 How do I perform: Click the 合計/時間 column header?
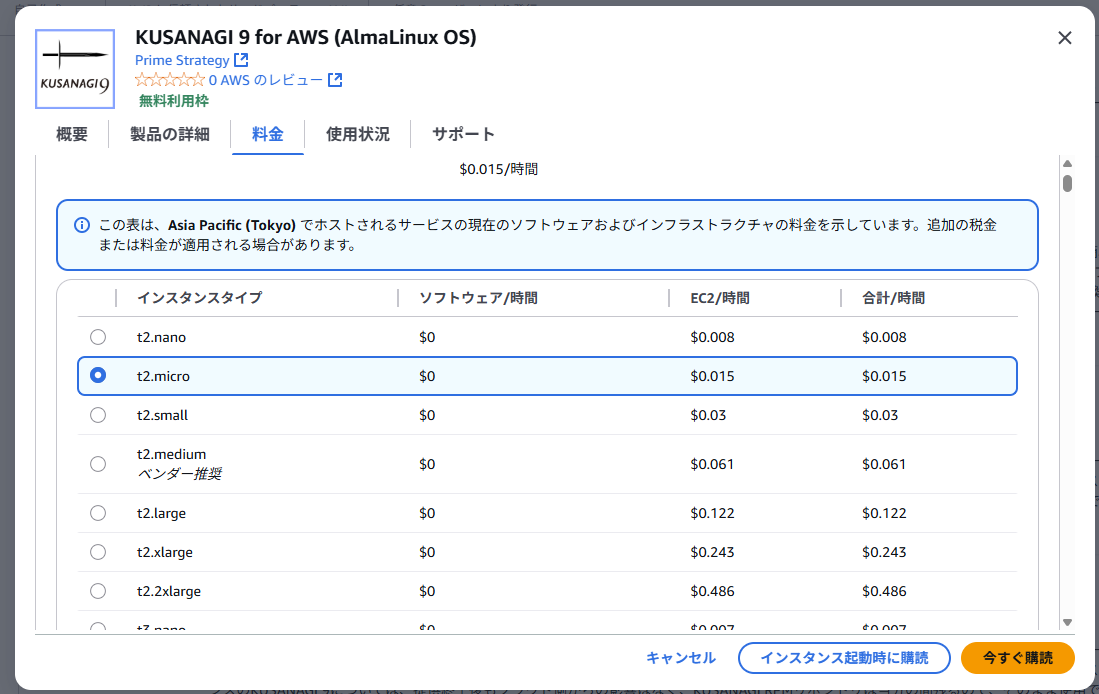click(893, 298)
